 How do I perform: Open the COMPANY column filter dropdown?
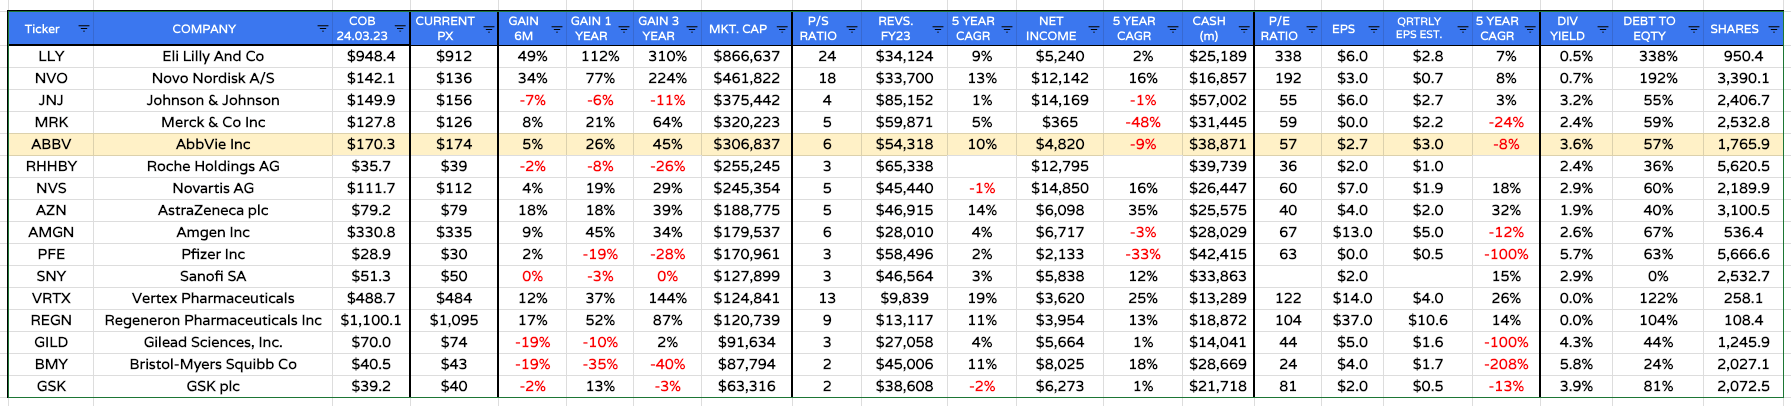[322, 29]
